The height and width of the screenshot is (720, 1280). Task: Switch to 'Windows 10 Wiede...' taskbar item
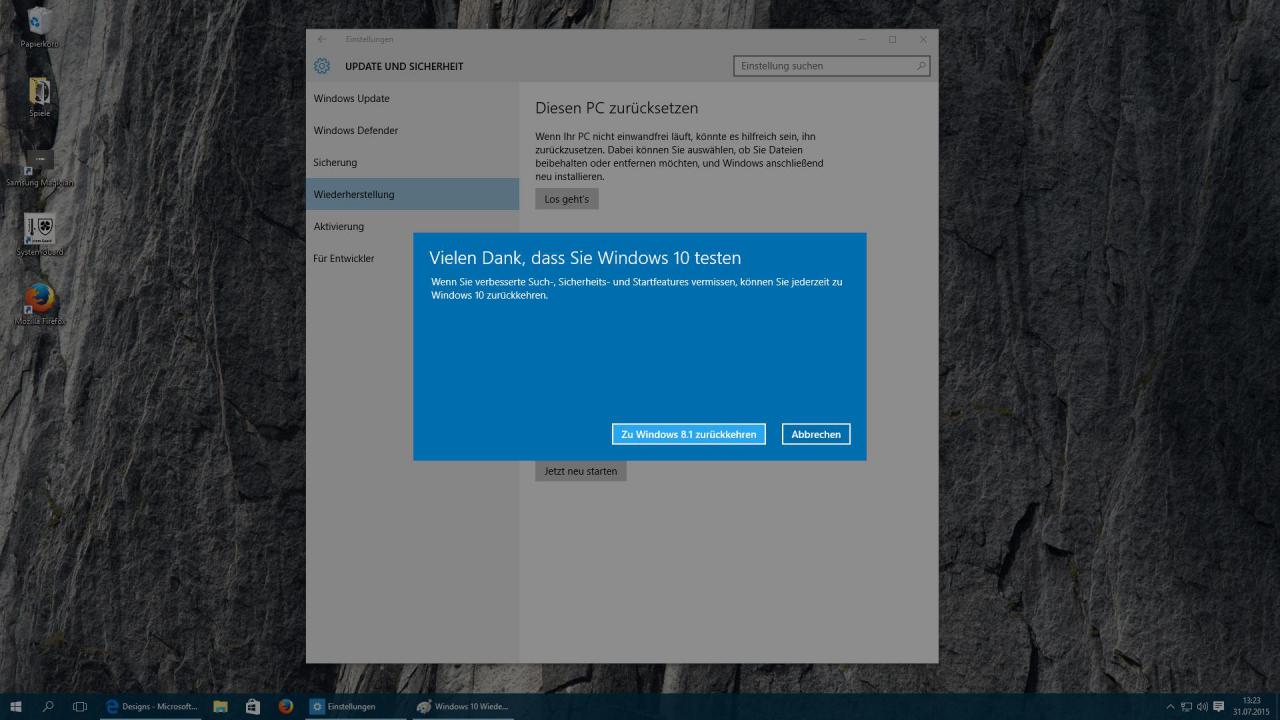(x=463, y=706)
